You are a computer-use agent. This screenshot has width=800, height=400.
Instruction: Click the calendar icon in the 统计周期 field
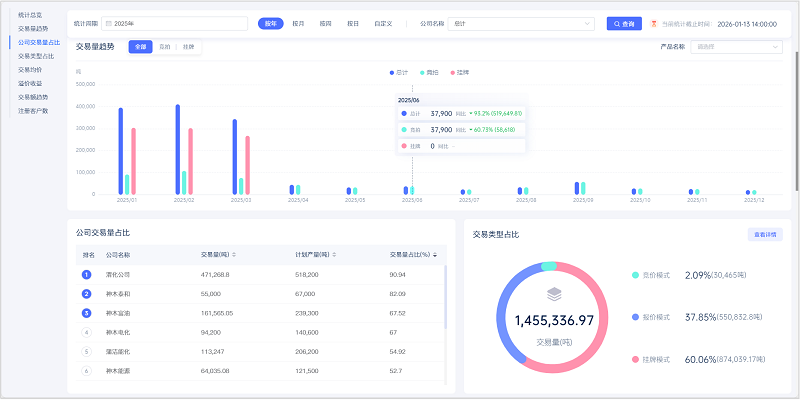(x=107, y=23)
